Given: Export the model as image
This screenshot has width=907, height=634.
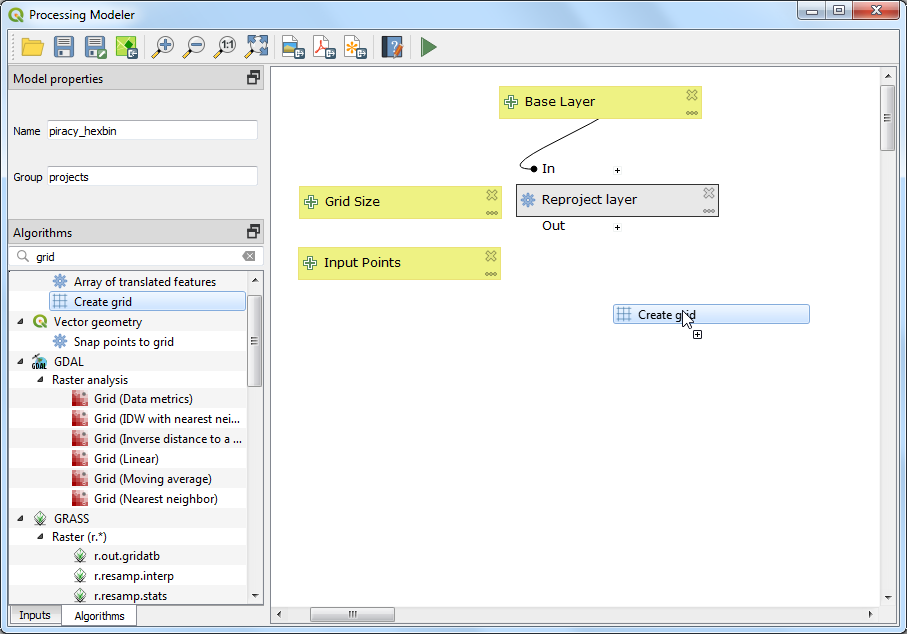Looking at the screenshot, I should tap(291, 47).
